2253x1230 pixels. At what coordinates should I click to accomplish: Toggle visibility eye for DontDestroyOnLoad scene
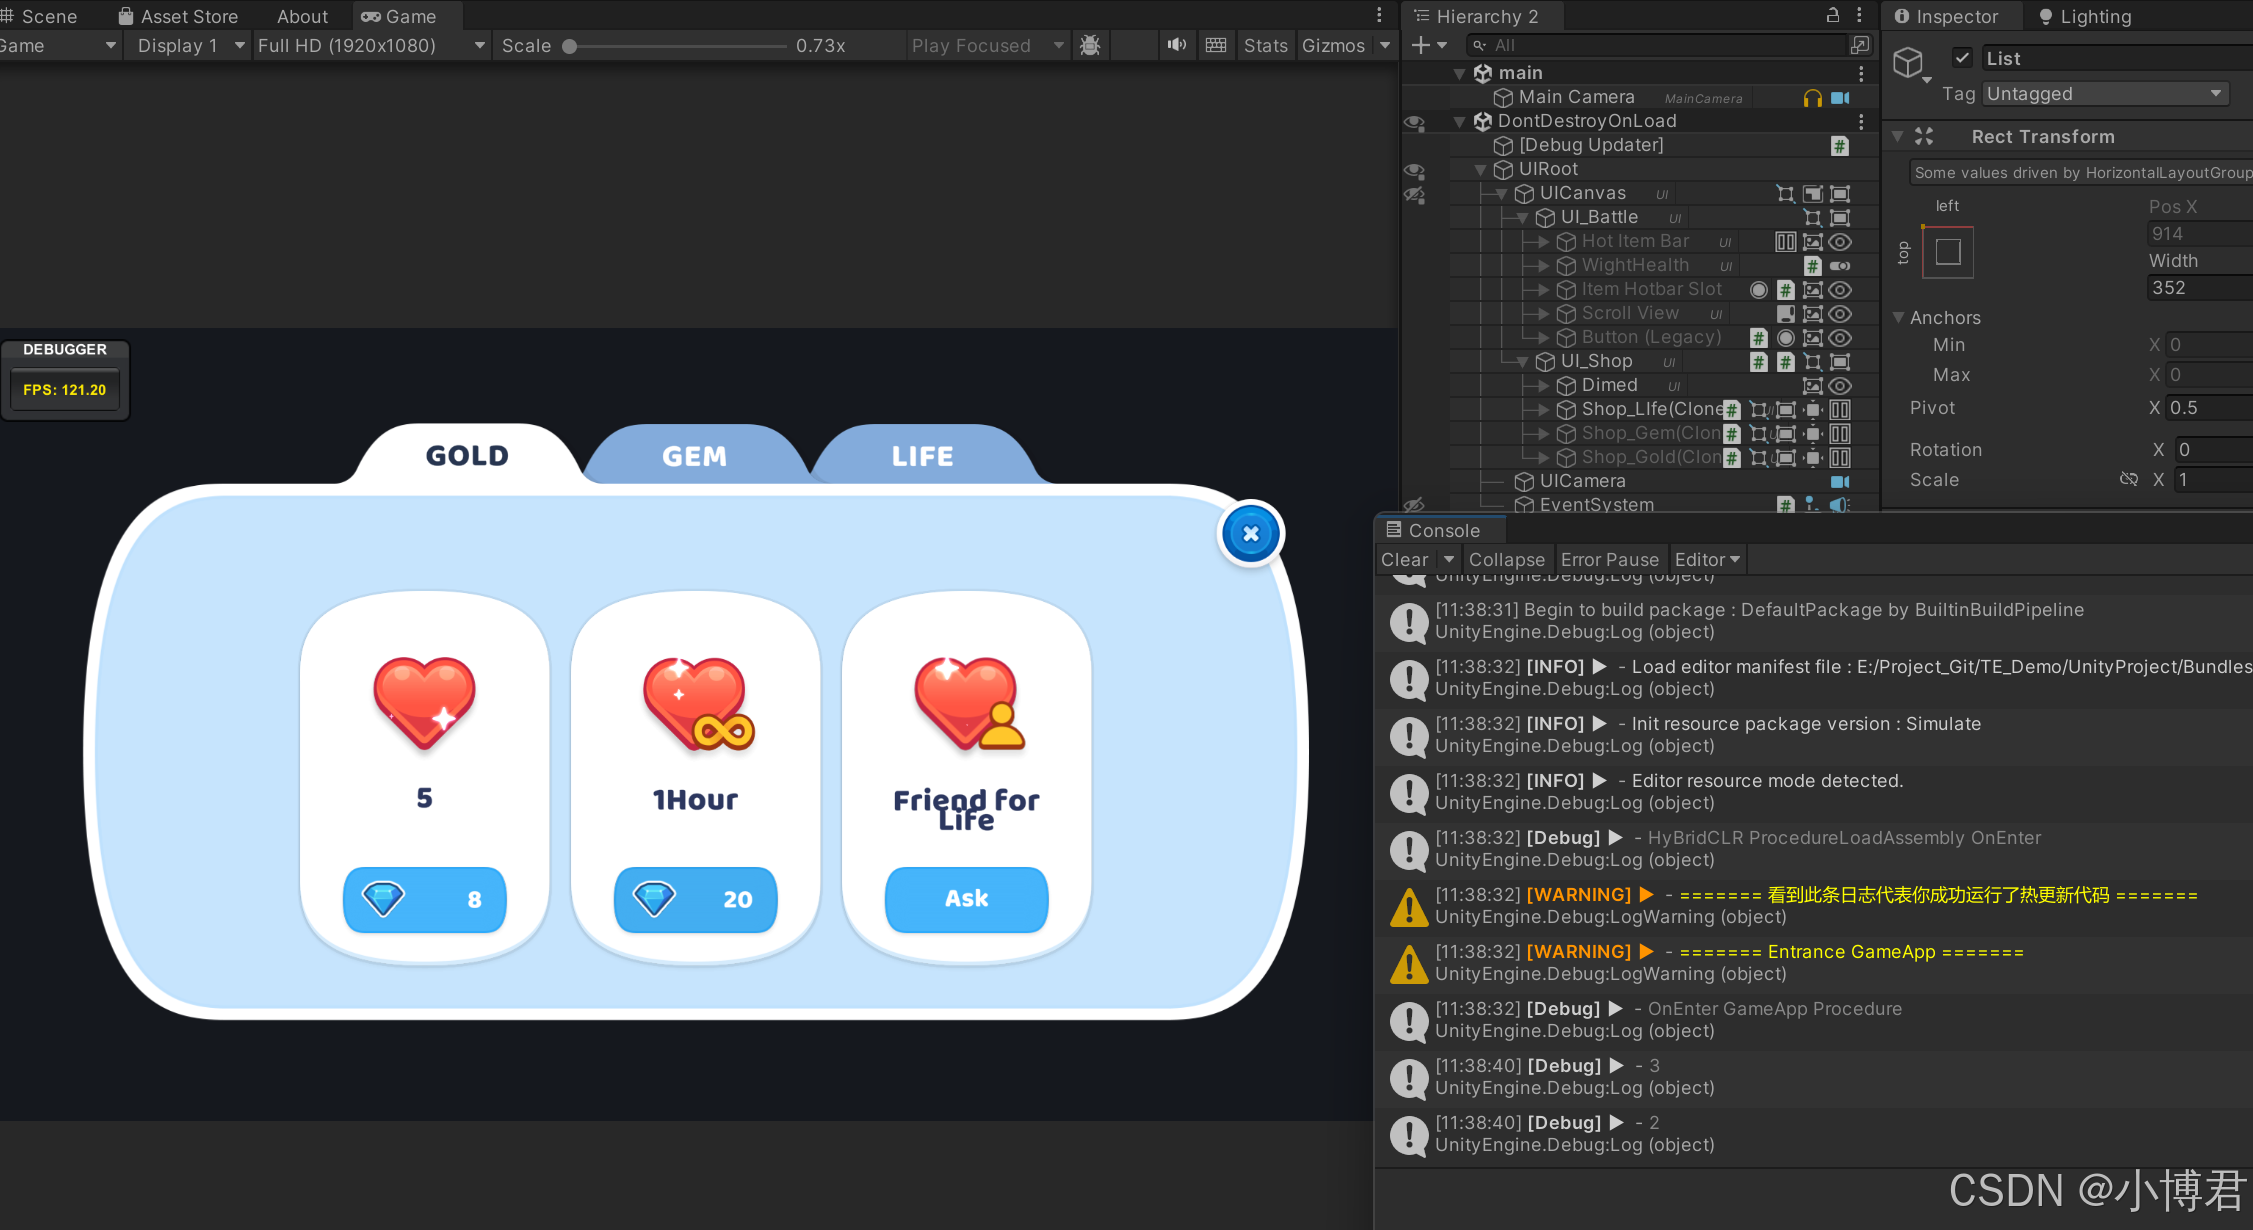[x=1414, y=122]
